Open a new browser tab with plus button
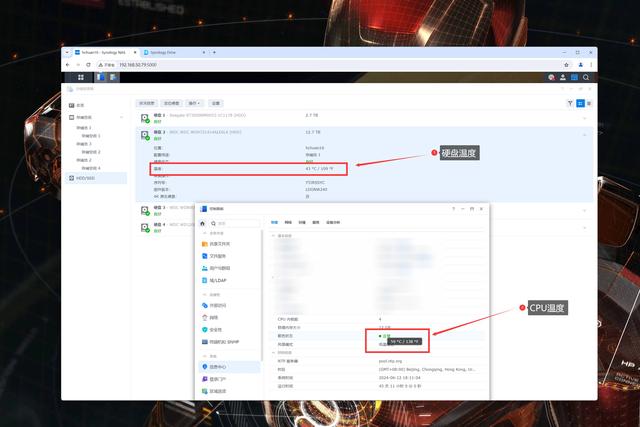This screenshot has height=427, width=640. (x=214, y=52)
